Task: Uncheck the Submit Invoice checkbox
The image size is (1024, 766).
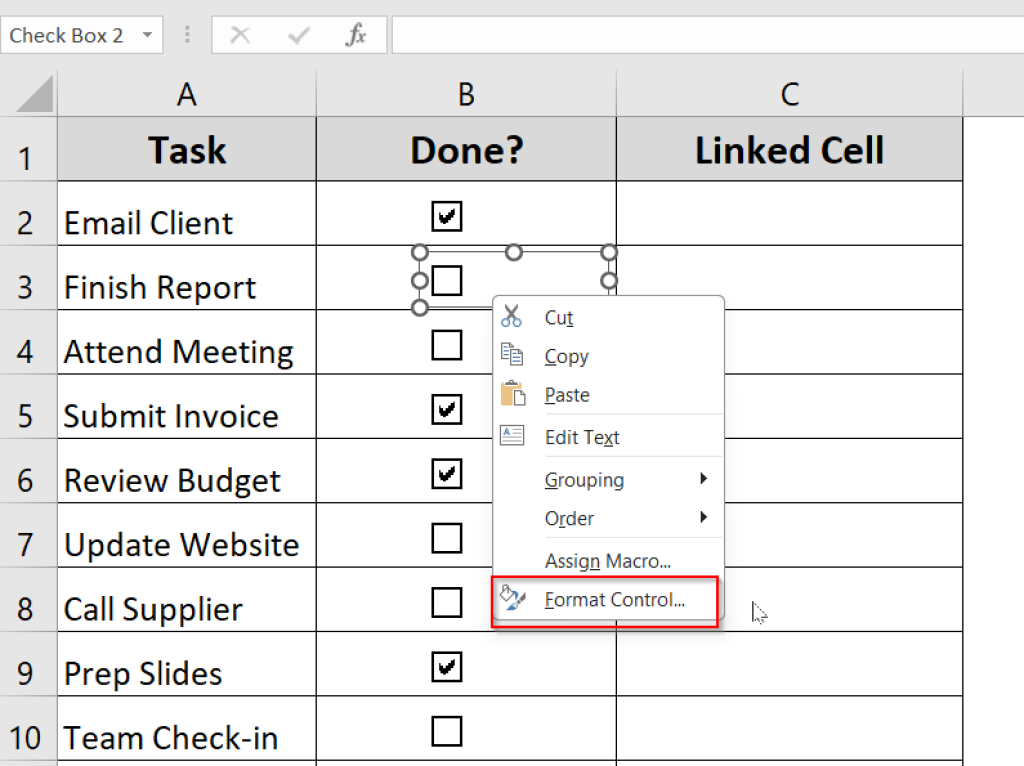Action: pos(446,409)
